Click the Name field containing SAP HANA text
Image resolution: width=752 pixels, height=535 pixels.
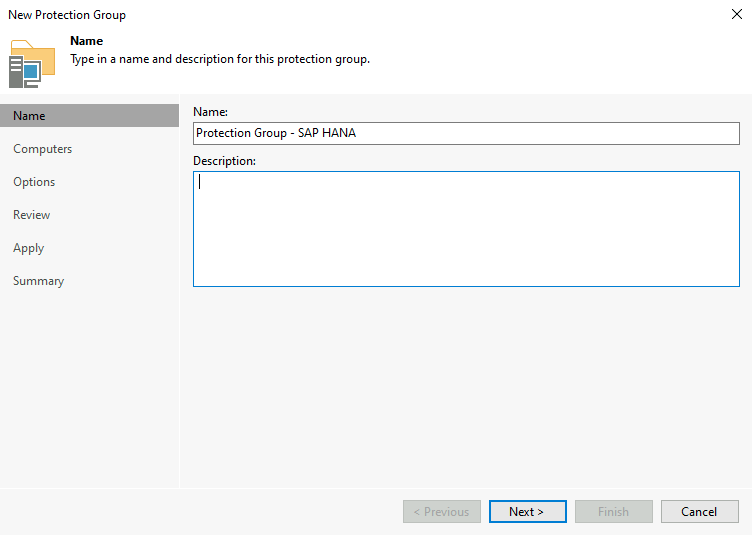[x=465, y=133]
